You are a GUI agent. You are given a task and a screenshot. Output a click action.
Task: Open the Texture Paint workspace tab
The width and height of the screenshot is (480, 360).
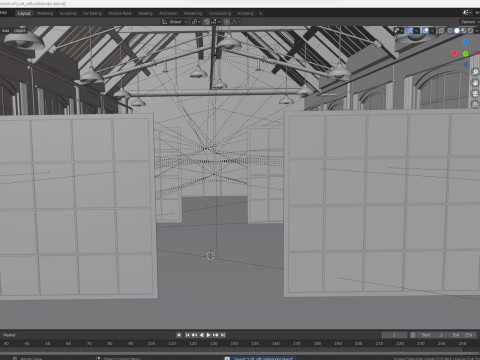(120, 13)
